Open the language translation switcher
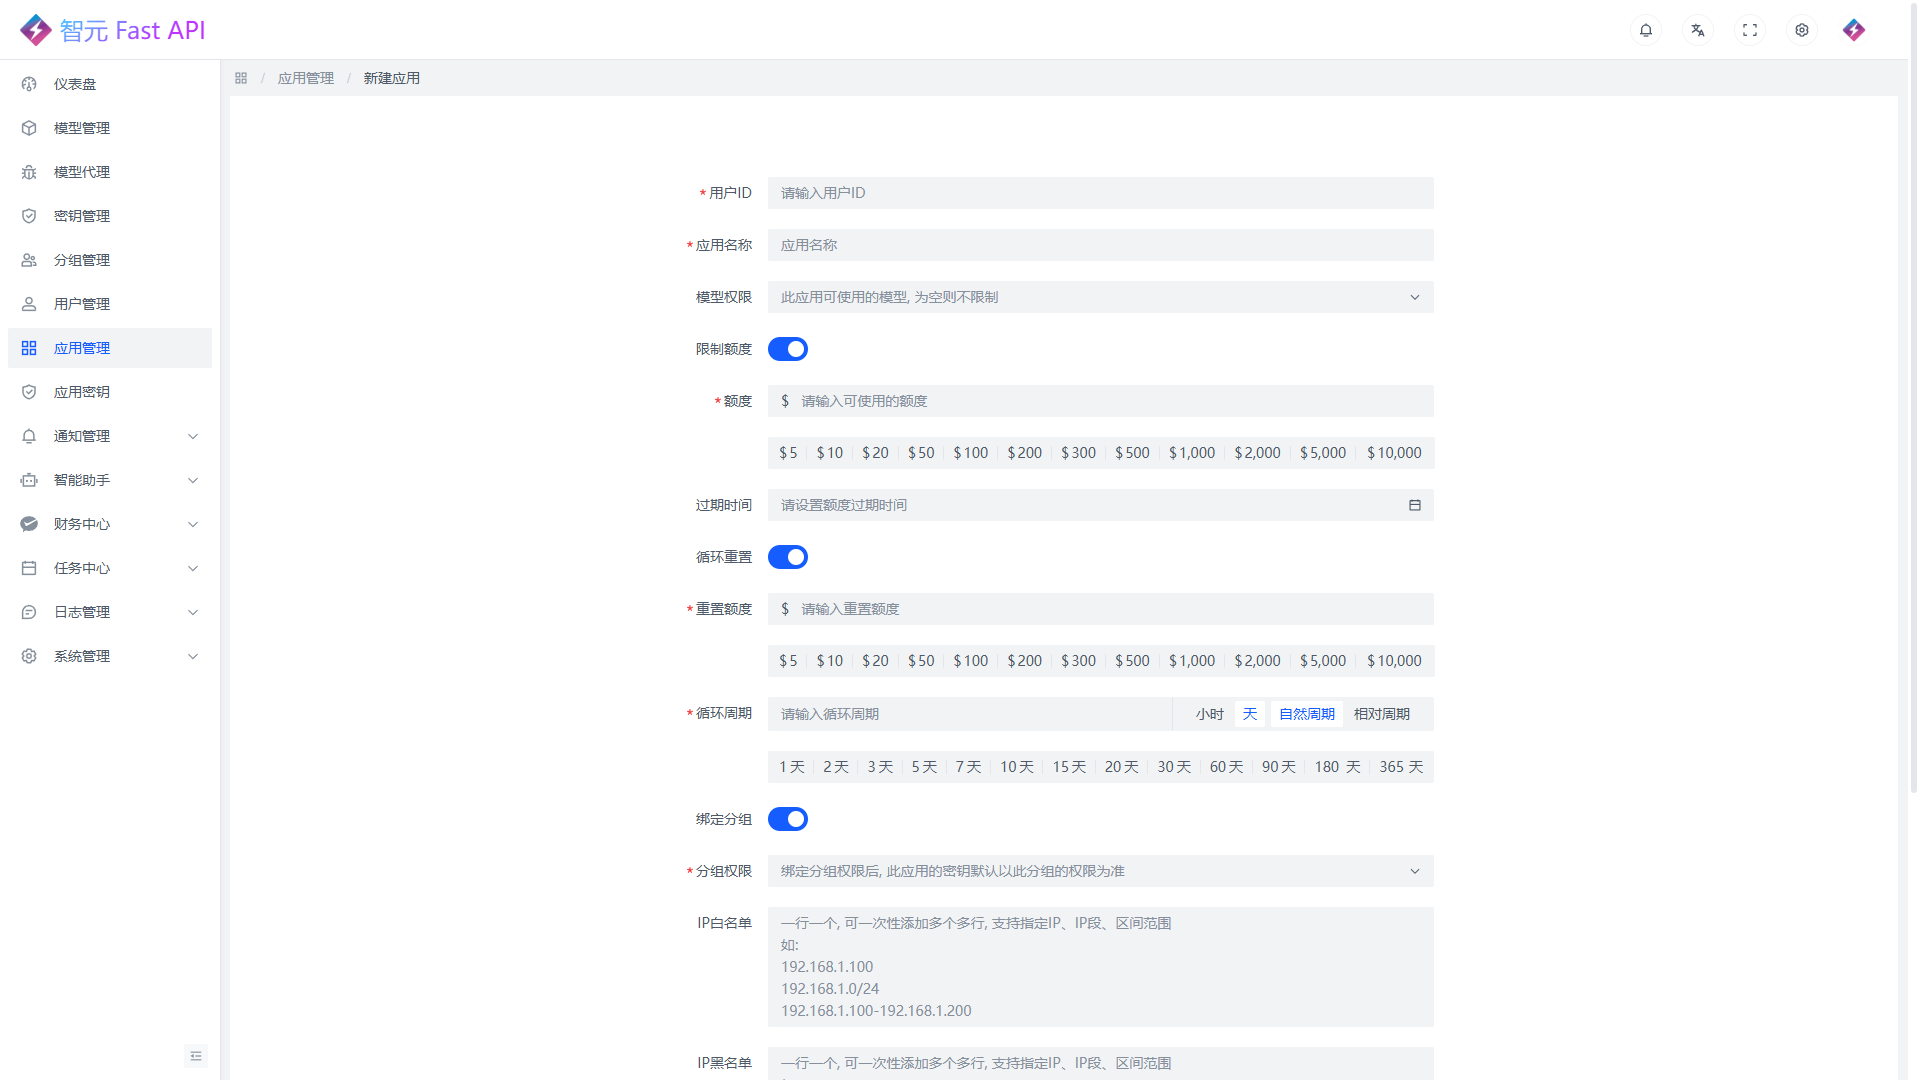The image size is (1920, 1080). coord(1697,30)
